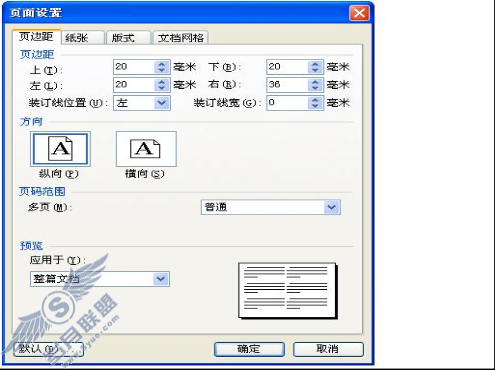This screenshot has width=495, height=370.
Task: Close the 页面设置 dialog
Action: pos(359,13)
